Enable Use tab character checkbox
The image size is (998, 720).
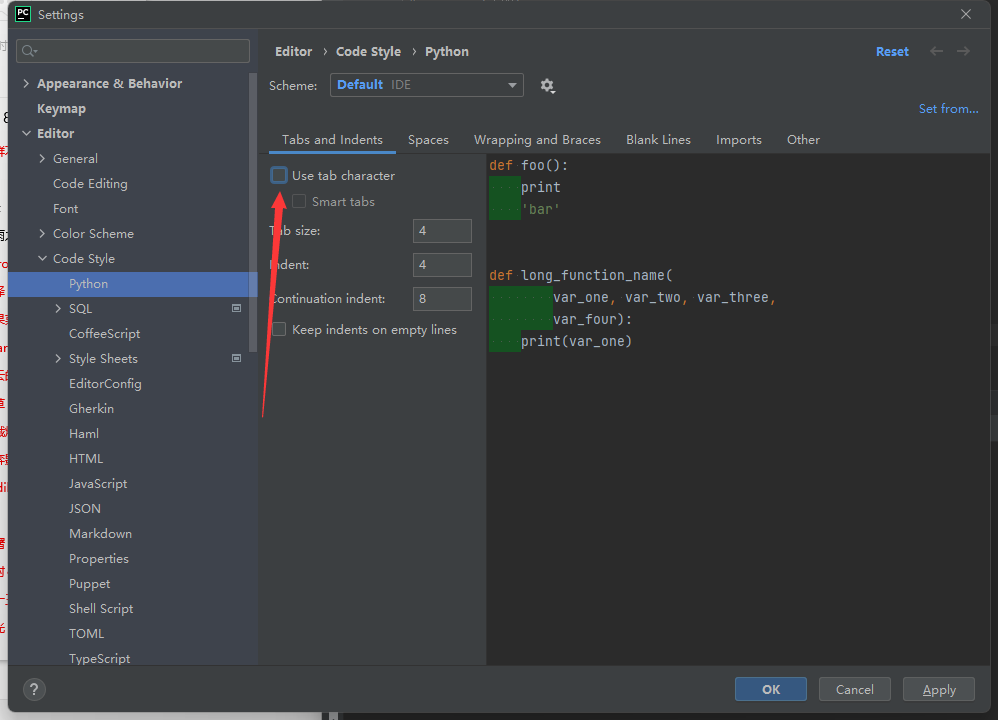click(279, 176)
